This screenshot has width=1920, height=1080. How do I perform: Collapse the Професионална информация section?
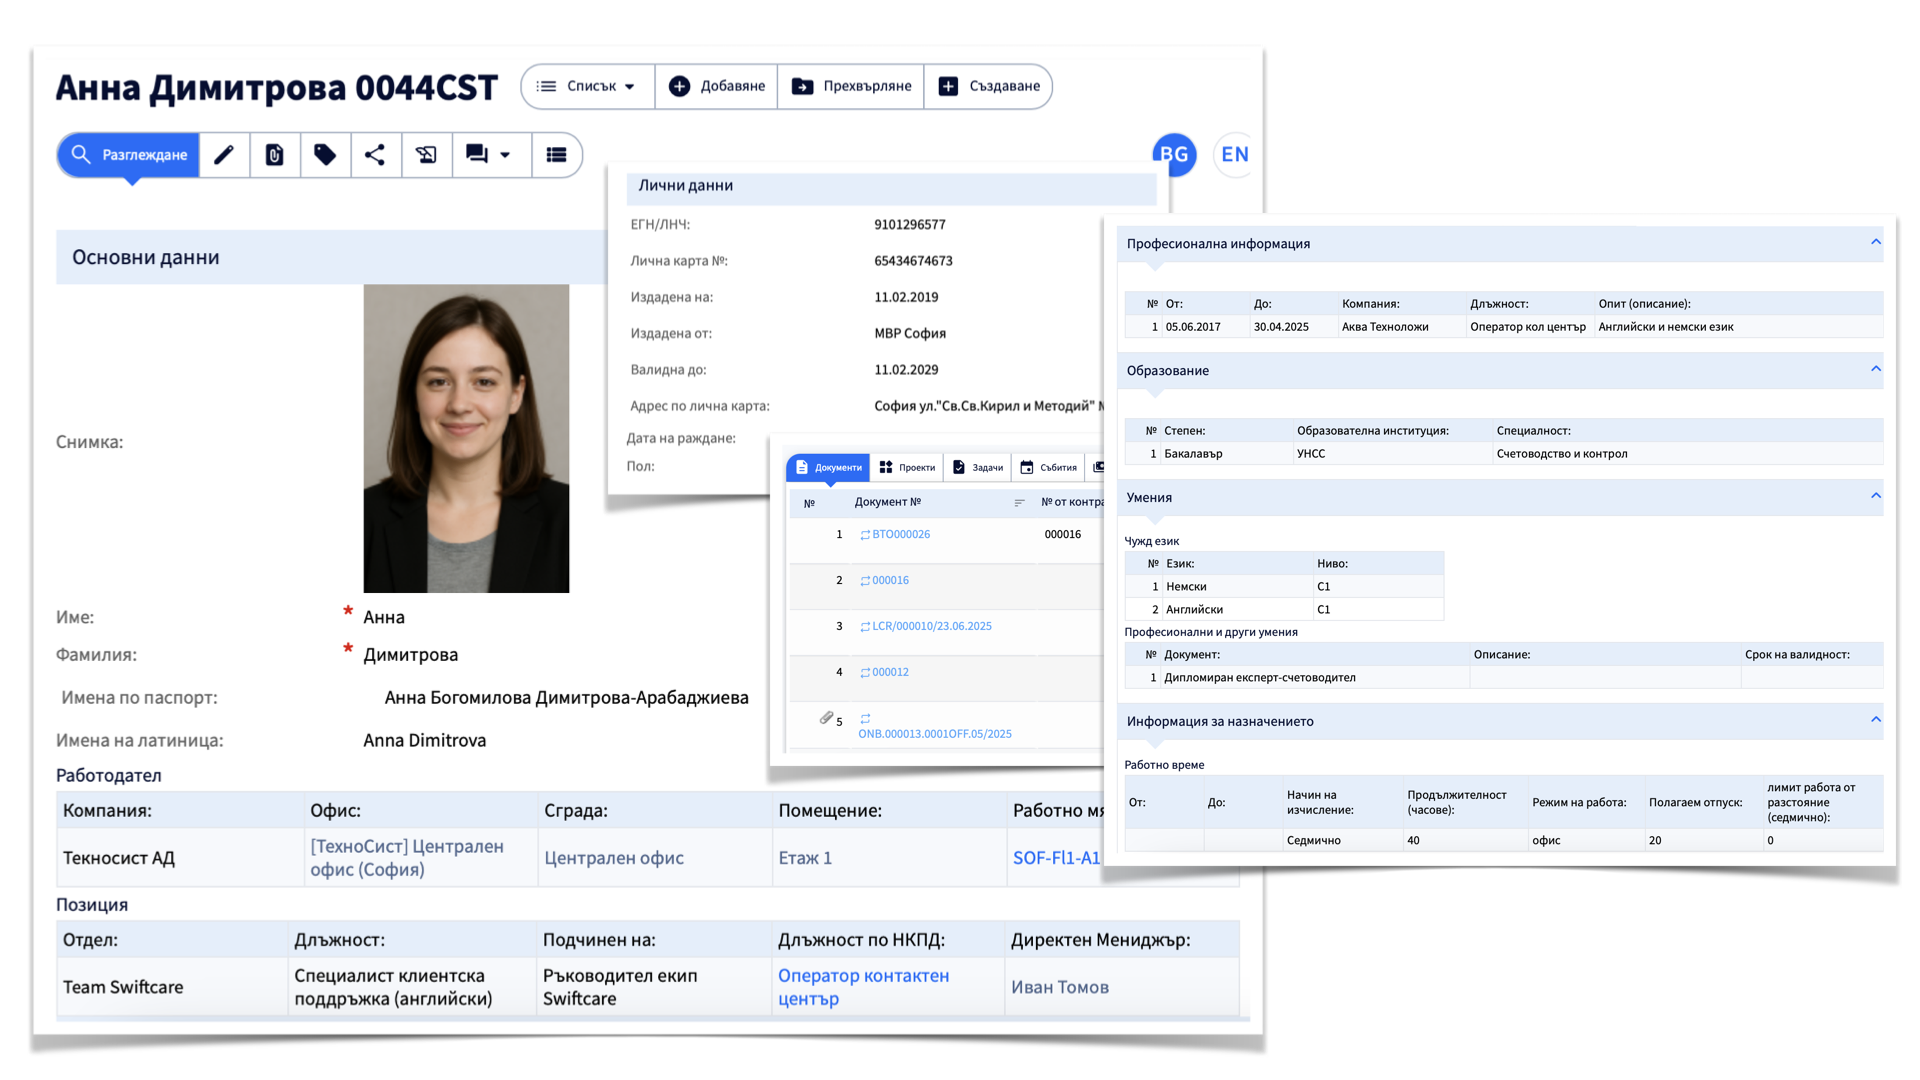[x=1876, y=242]
